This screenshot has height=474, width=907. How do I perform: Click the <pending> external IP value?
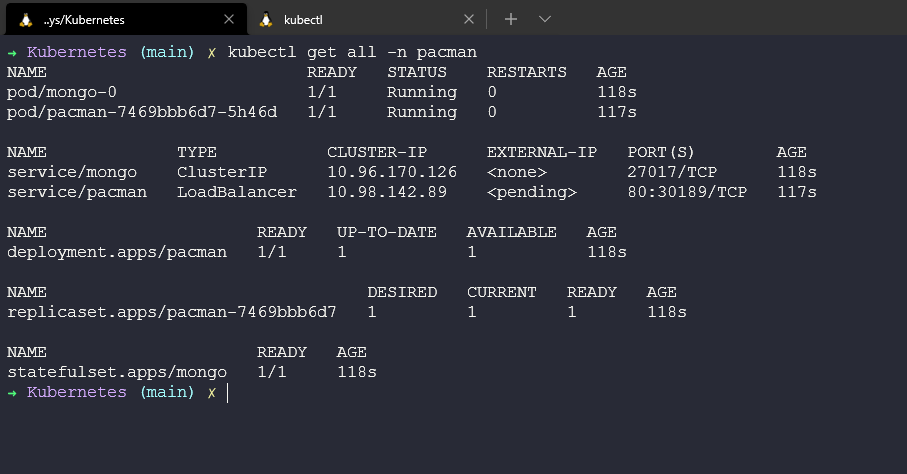coord(532,192)
